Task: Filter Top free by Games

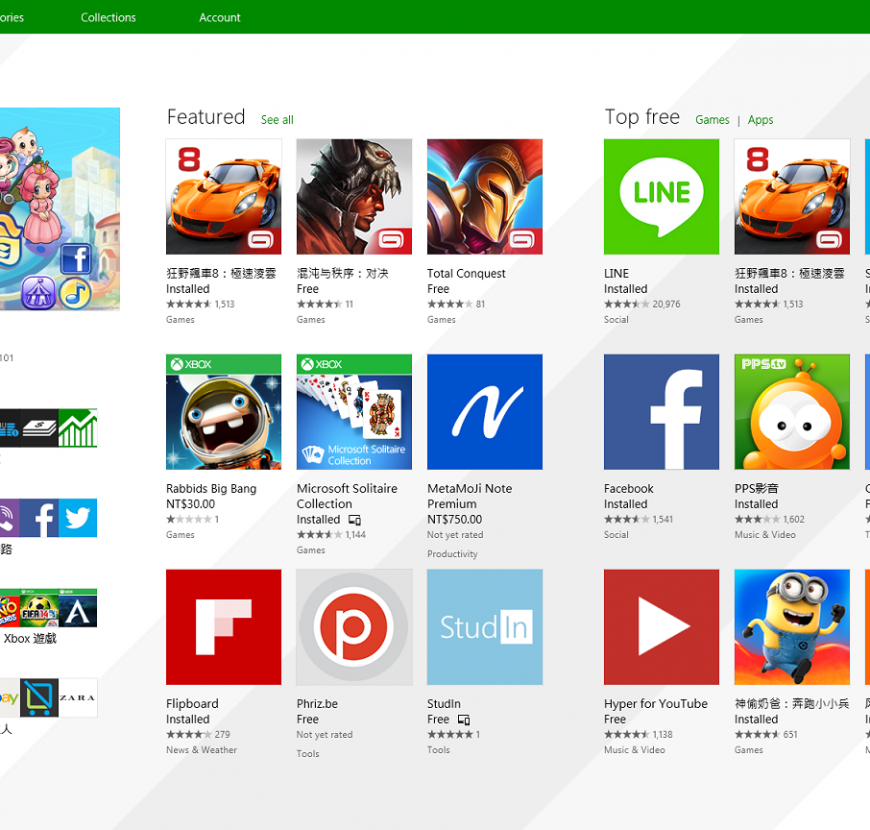Action: (x=712, y=120)
